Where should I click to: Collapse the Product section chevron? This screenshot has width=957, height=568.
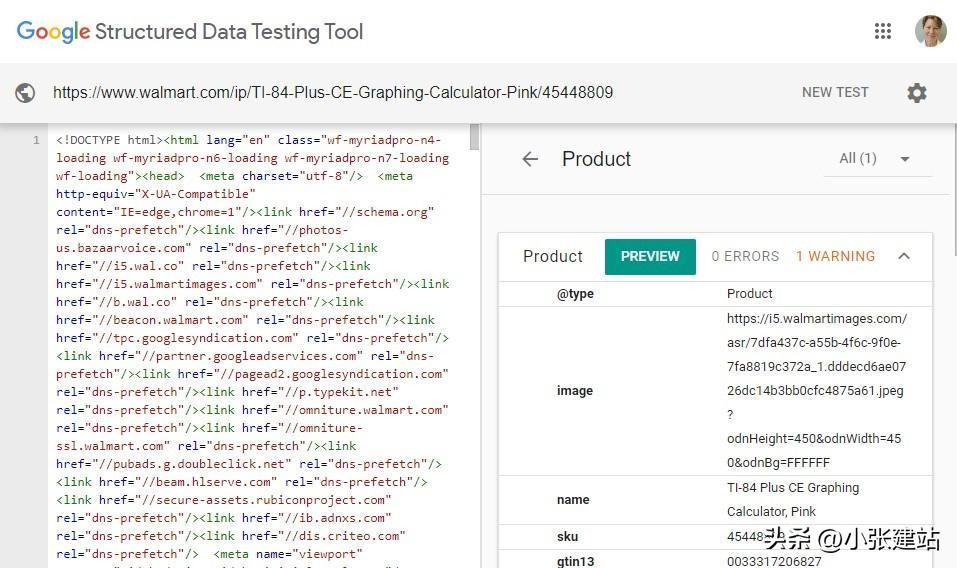[904, 256]
